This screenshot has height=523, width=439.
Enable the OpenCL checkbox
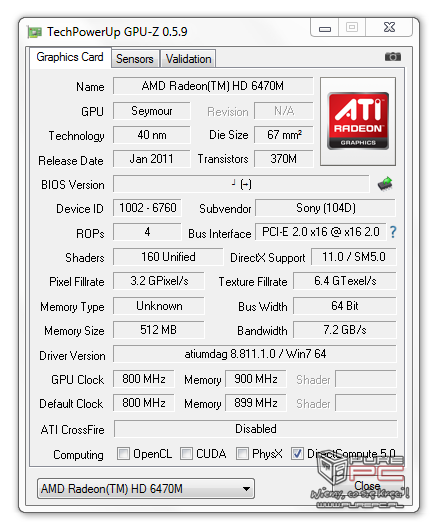point(123,454)
